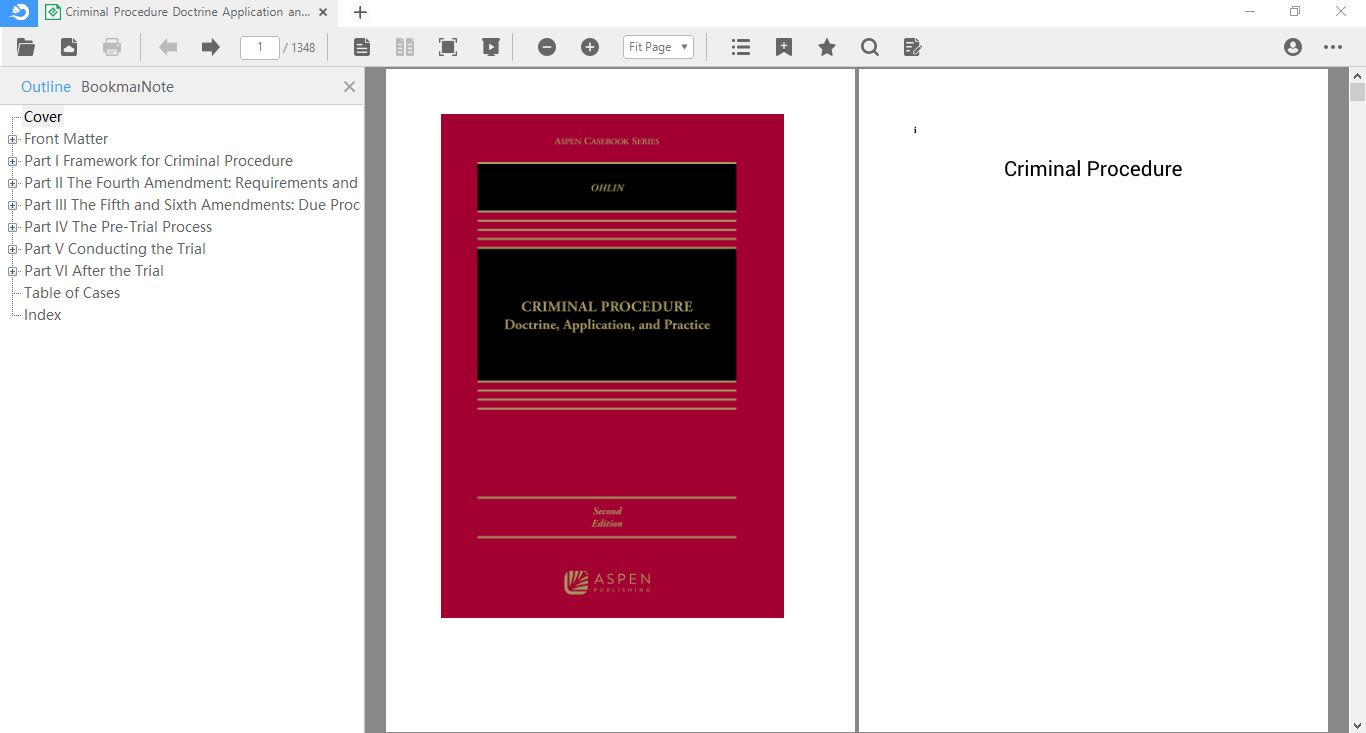Screen dimensions: 1366x733
Task: Click the scrollbar up arrow
Action: pos(1357,75)
